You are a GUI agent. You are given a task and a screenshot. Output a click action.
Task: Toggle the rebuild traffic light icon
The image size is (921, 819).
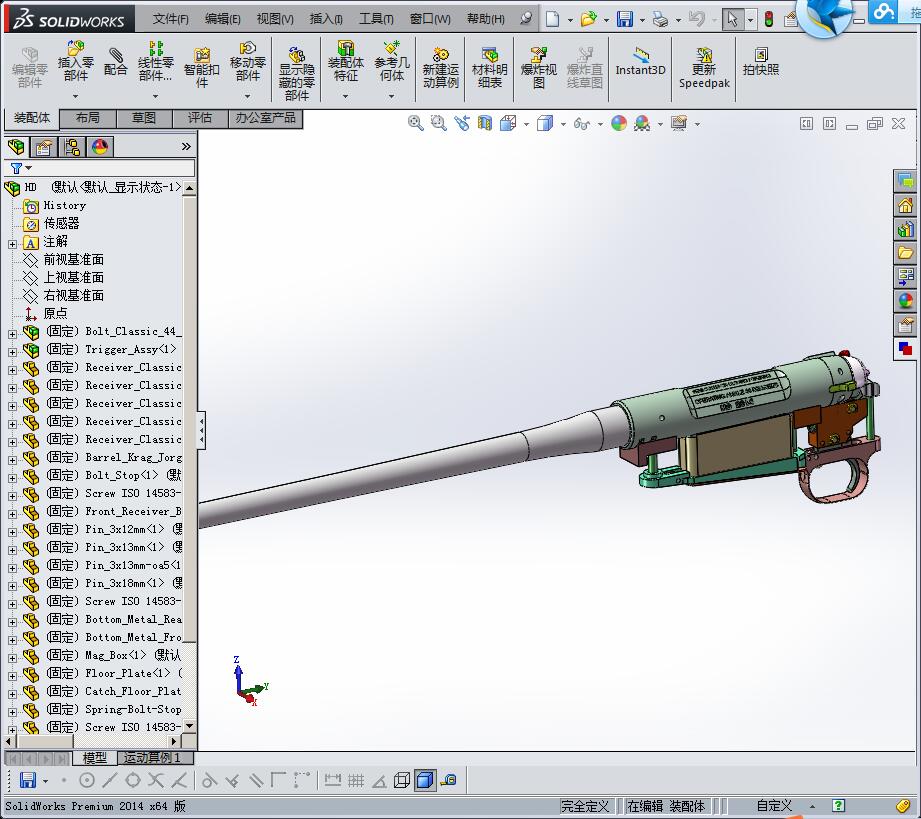tap(768, 19)
